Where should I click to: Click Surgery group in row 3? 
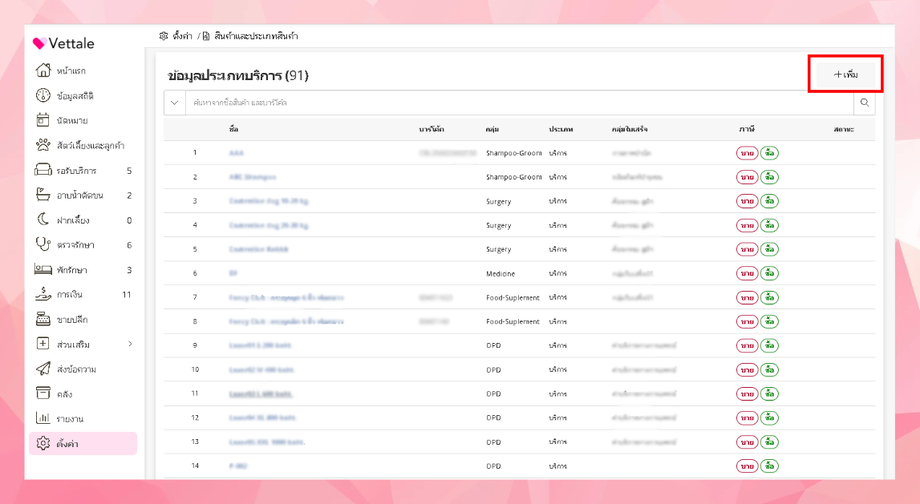tap(499, 201)
